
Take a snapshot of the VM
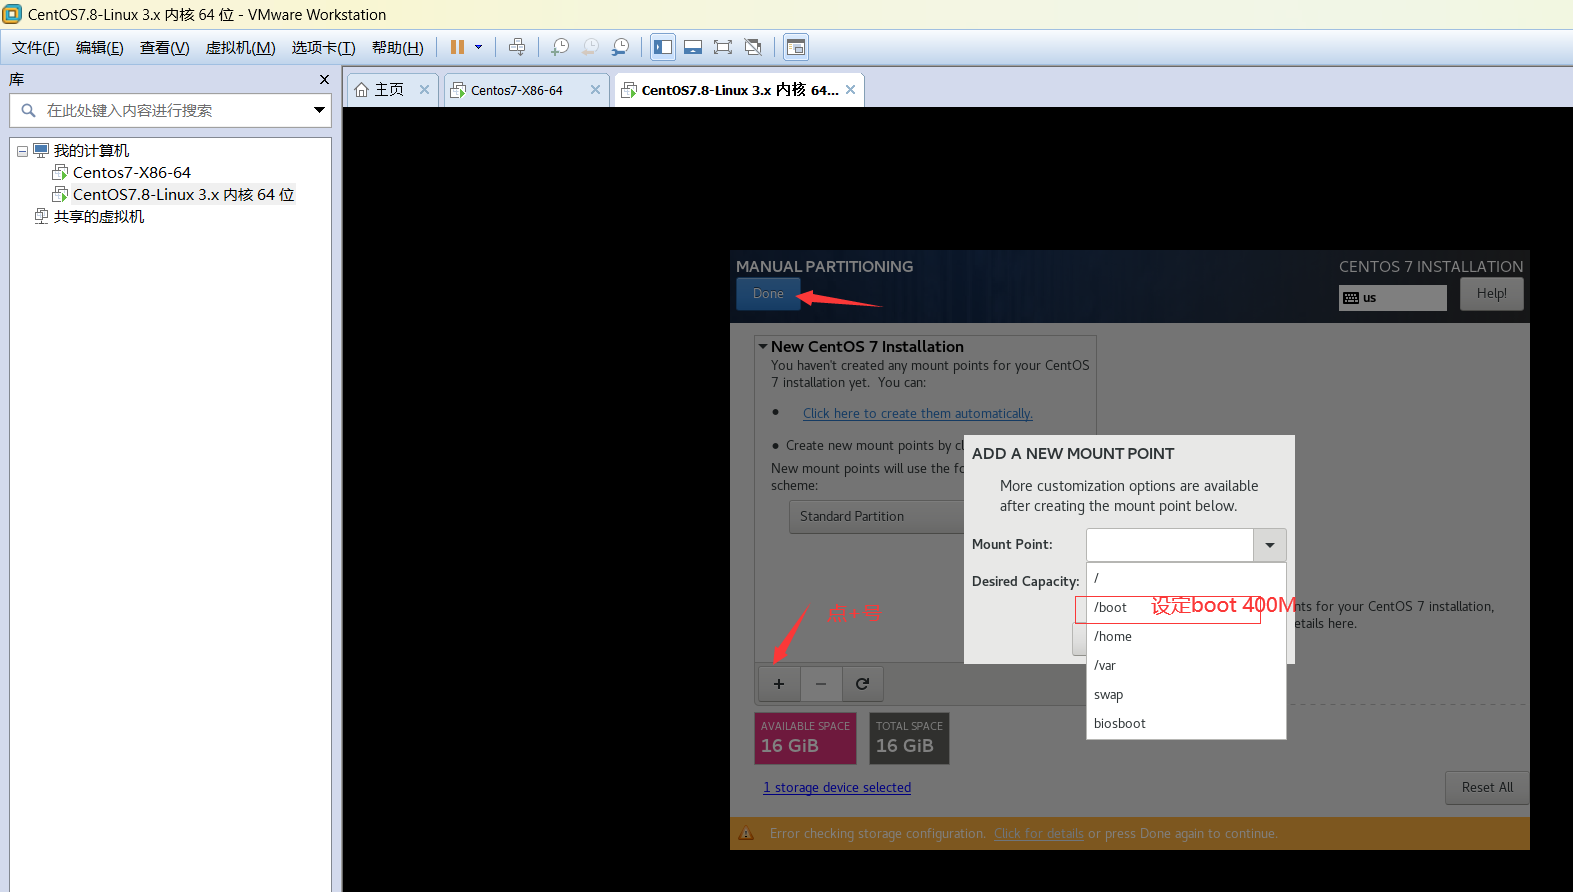point(560,47)
